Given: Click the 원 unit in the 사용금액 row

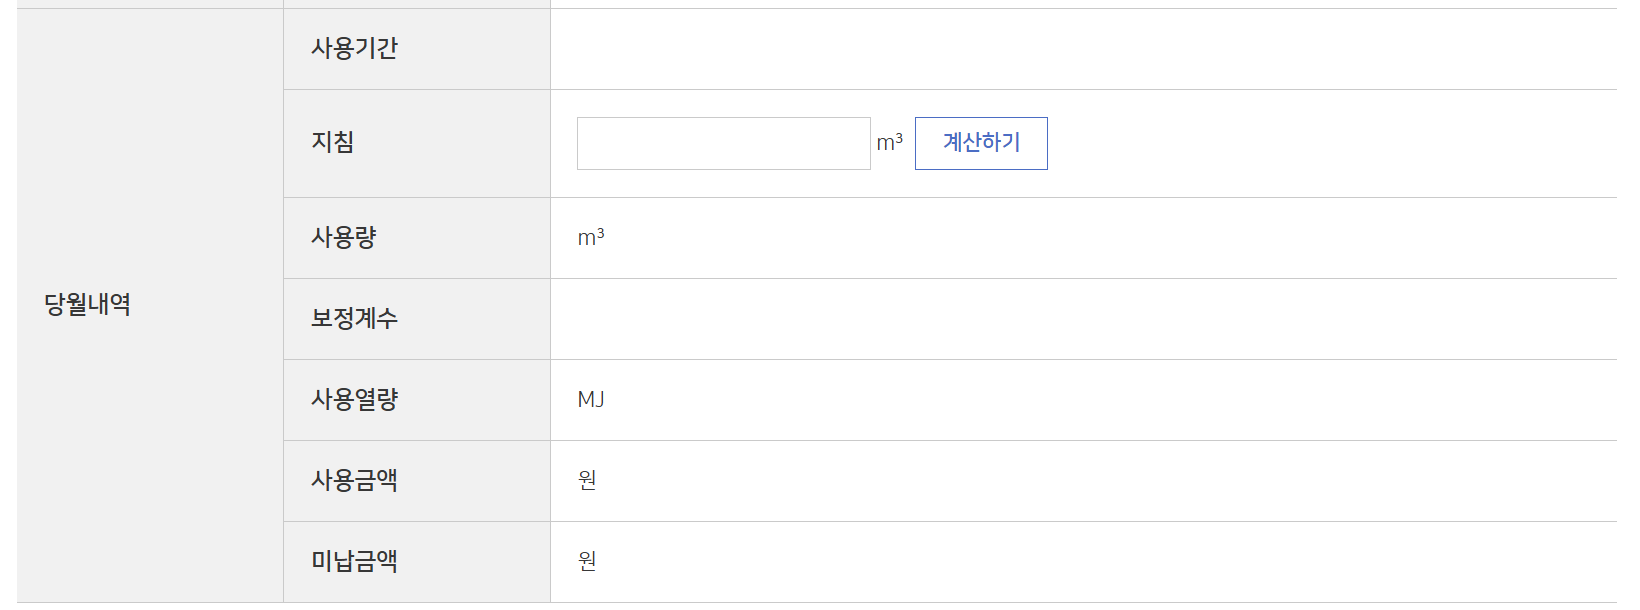Looking at the screenshot, I should tap(587, 480).
